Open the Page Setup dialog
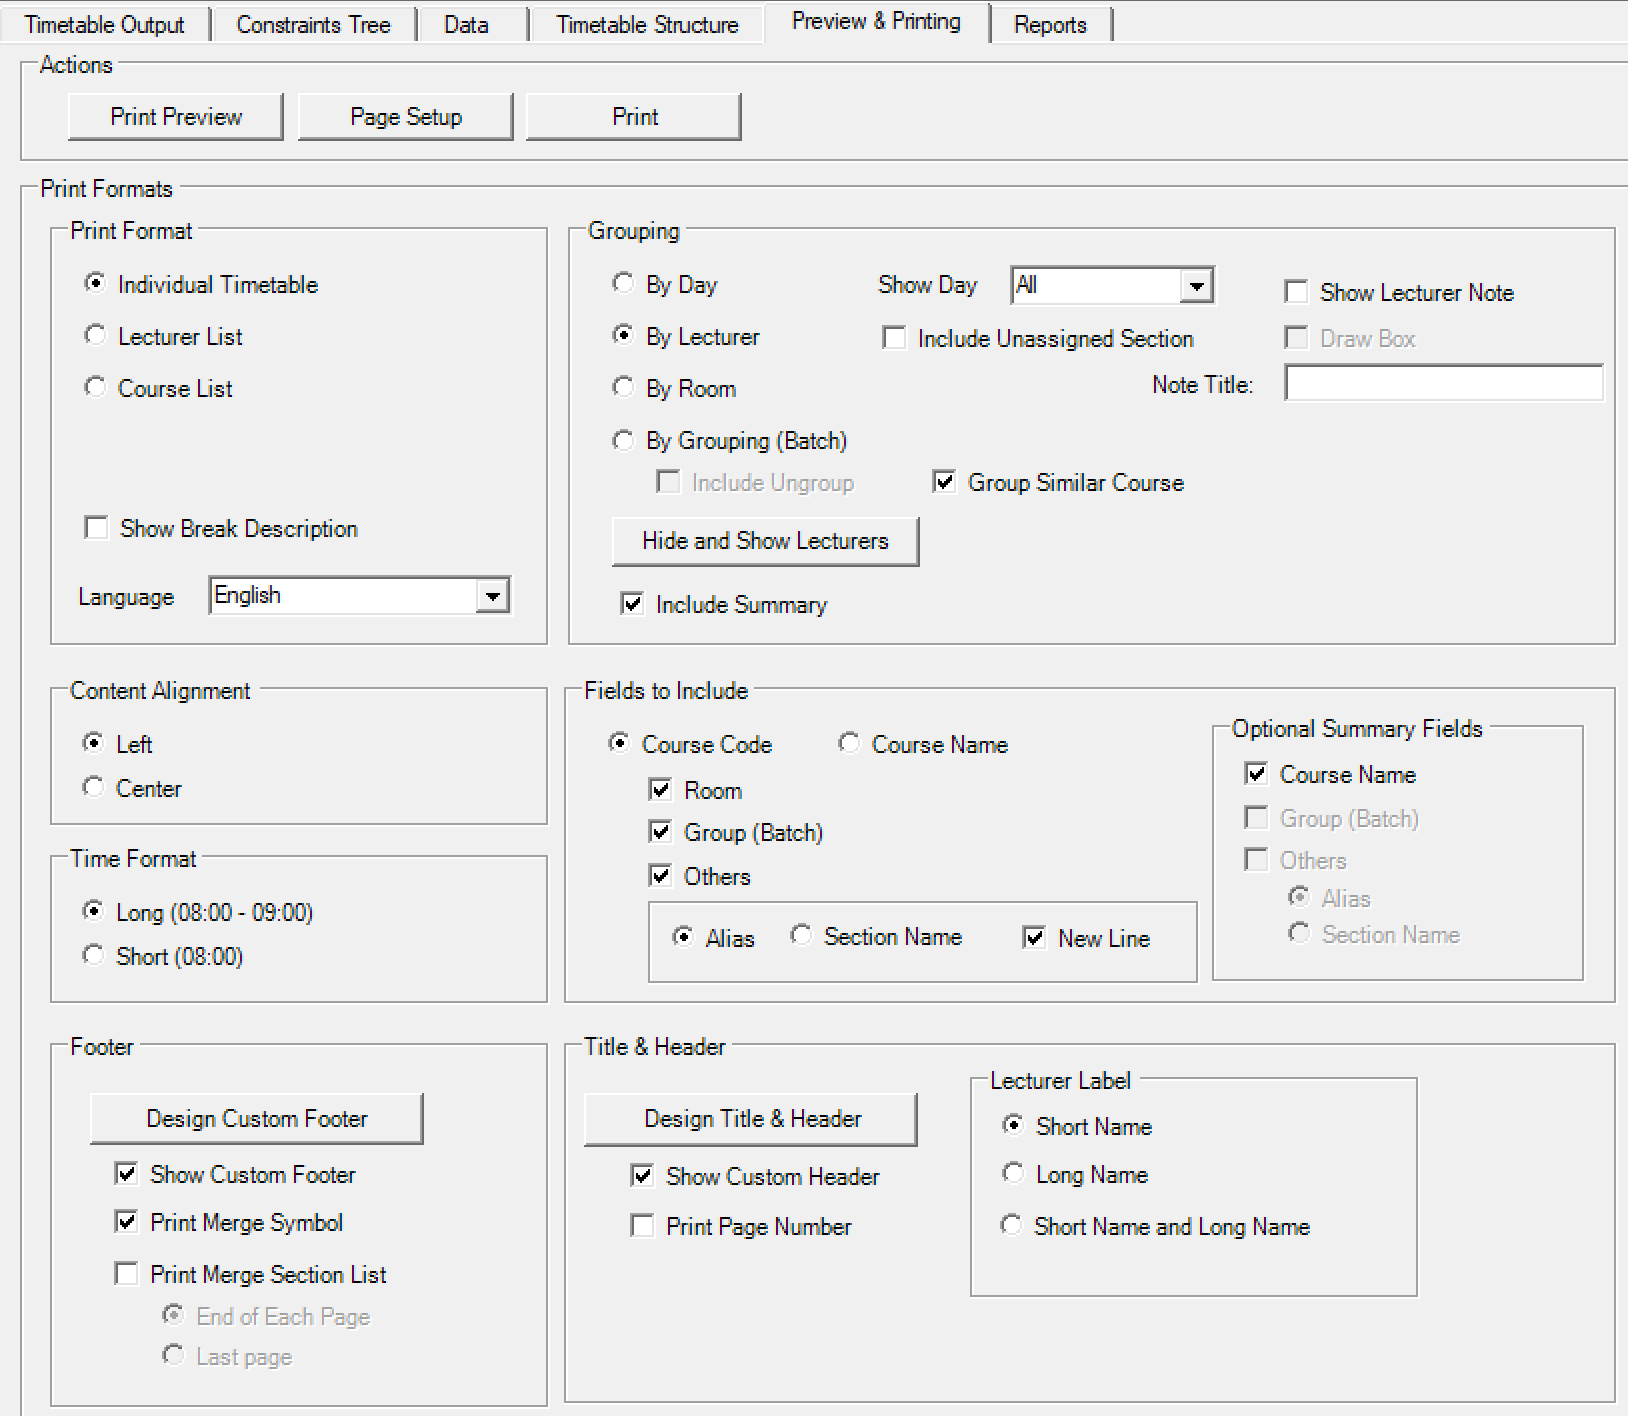This screenshot has height=1416, width=1628. (x=405, y=117)
